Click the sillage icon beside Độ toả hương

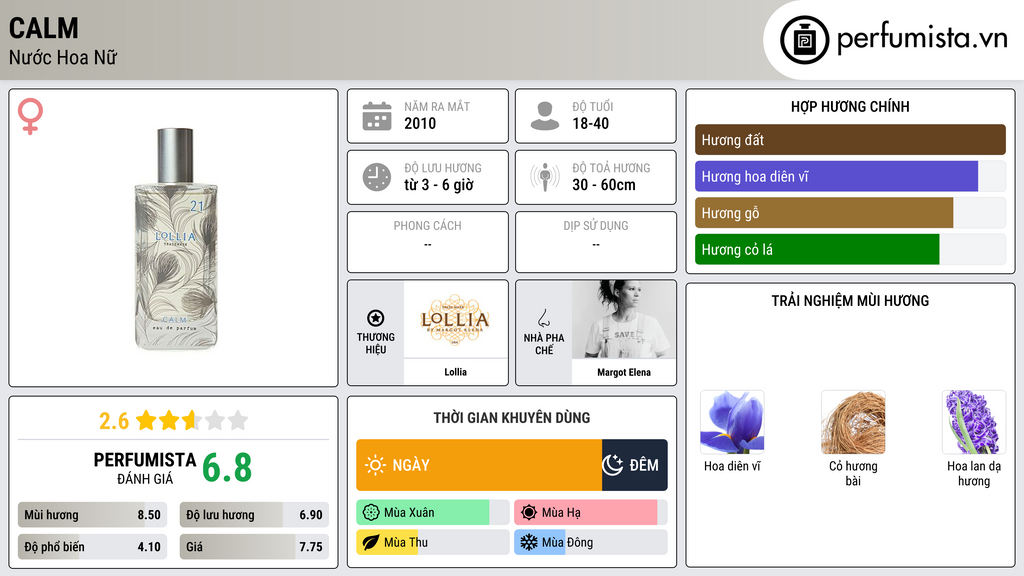point(545,177)
